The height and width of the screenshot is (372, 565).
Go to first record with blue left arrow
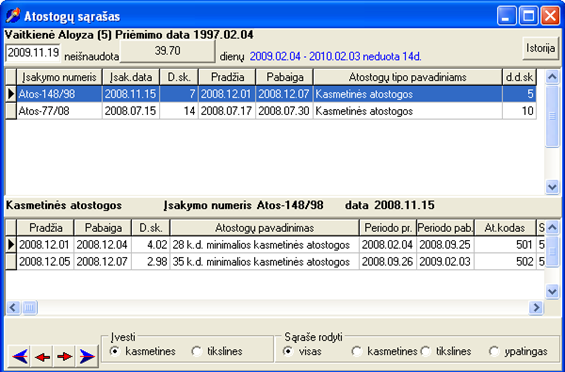coord(20,356)
